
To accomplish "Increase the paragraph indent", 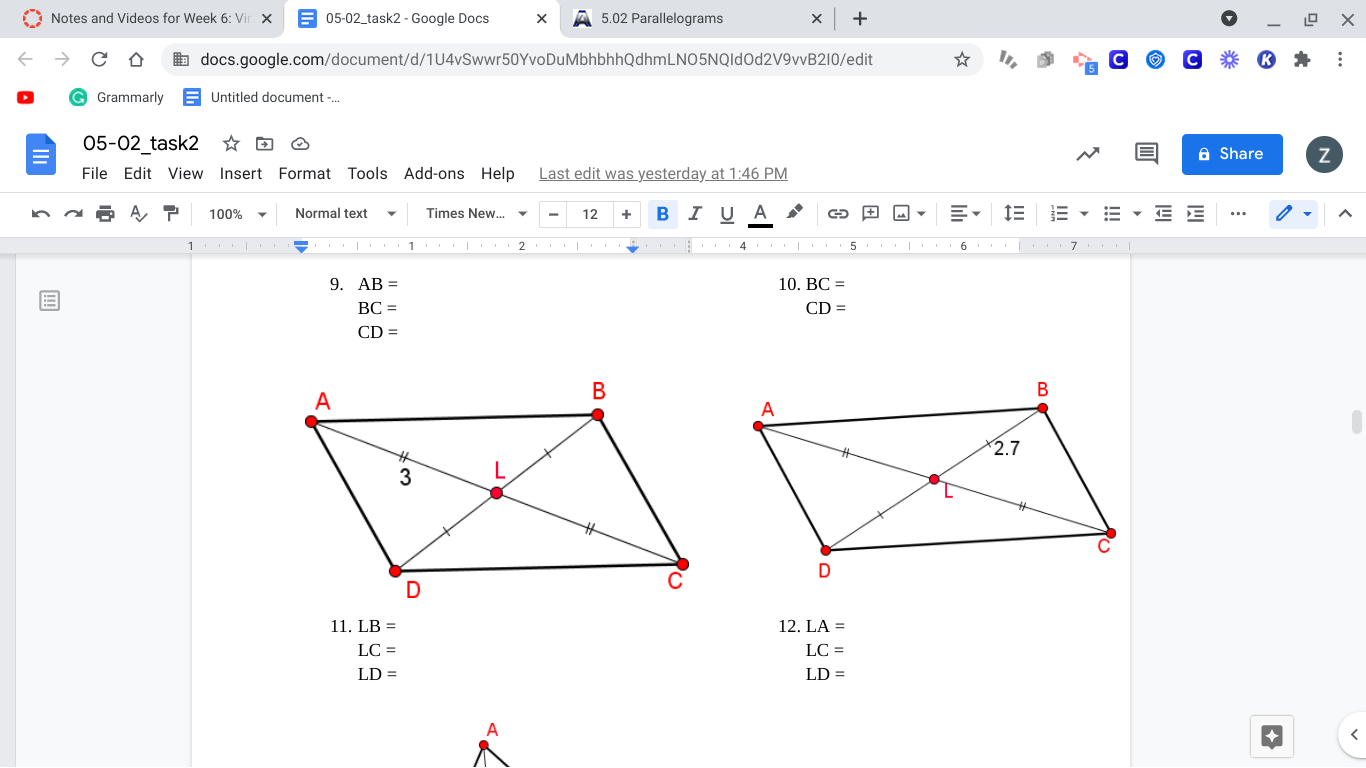I will [1195, 213].
